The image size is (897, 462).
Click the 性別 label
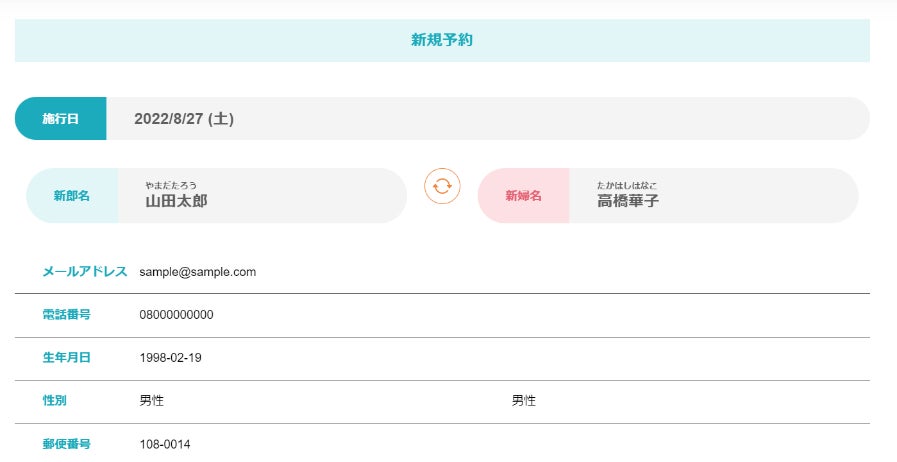pos(54,401)
